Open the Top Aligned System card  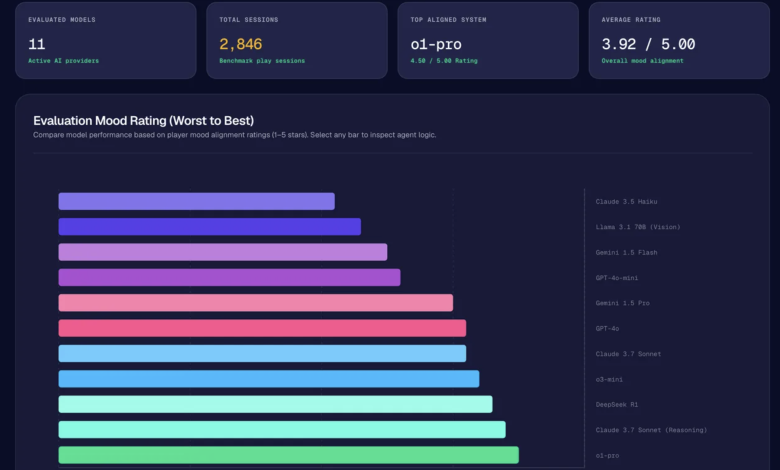click(x=488, y=40)
